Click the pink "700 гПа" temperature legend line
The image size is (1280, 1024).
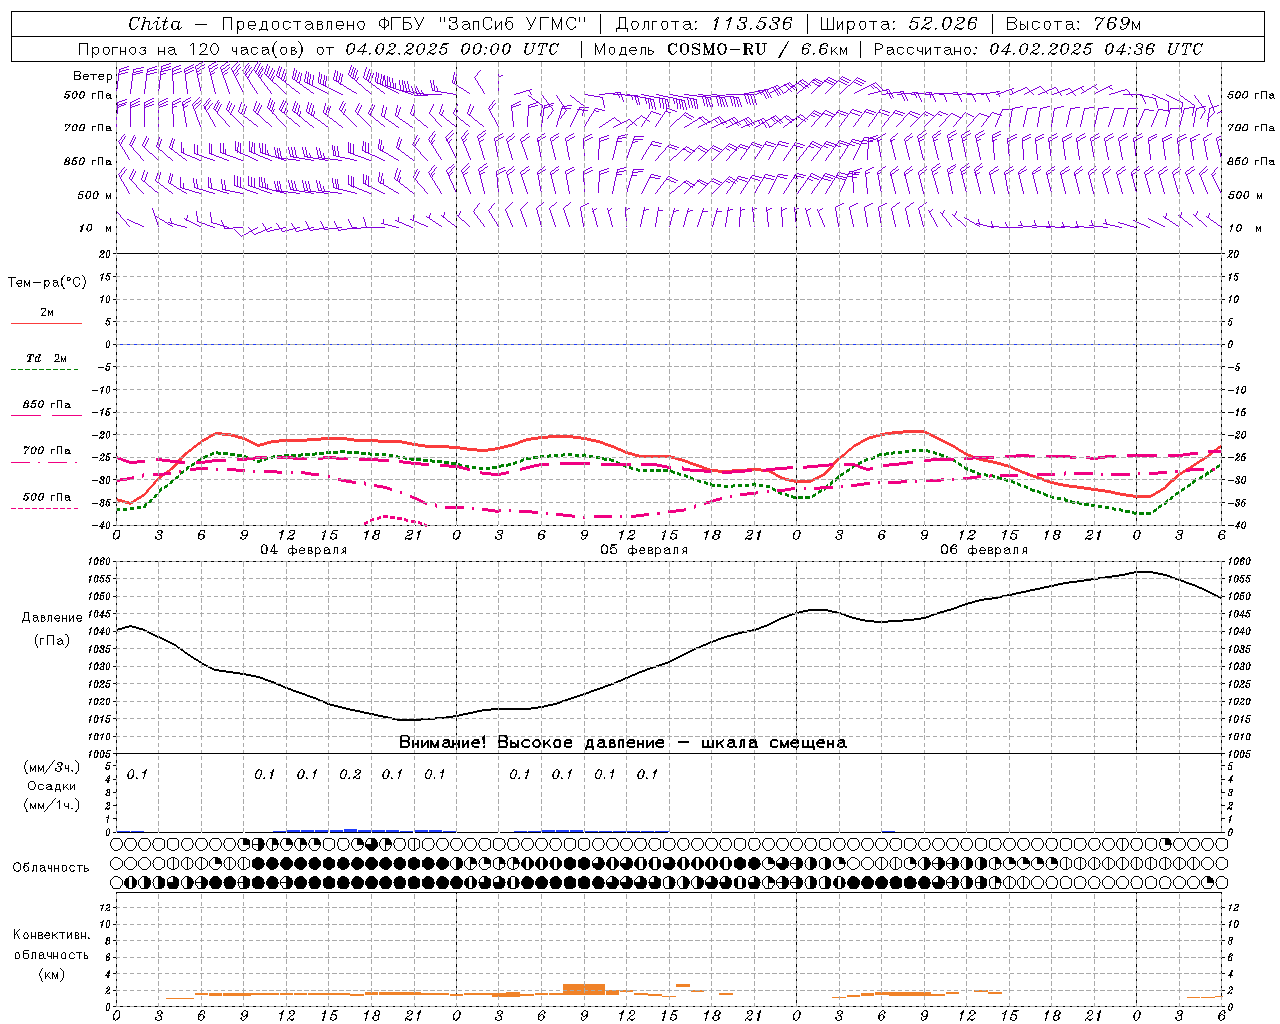(45, 462)
